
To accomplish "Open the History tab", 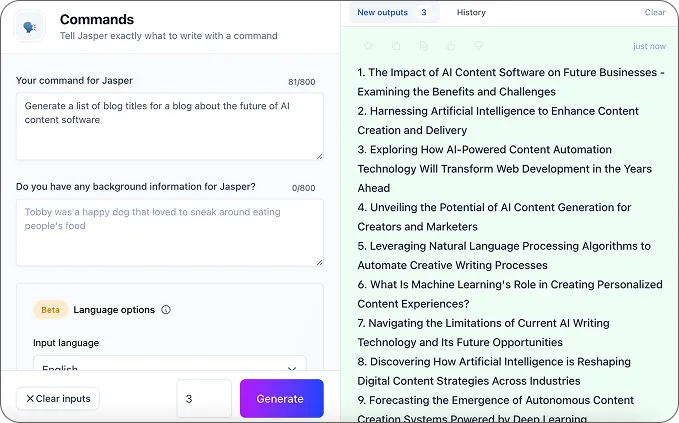I will point(471,13).
